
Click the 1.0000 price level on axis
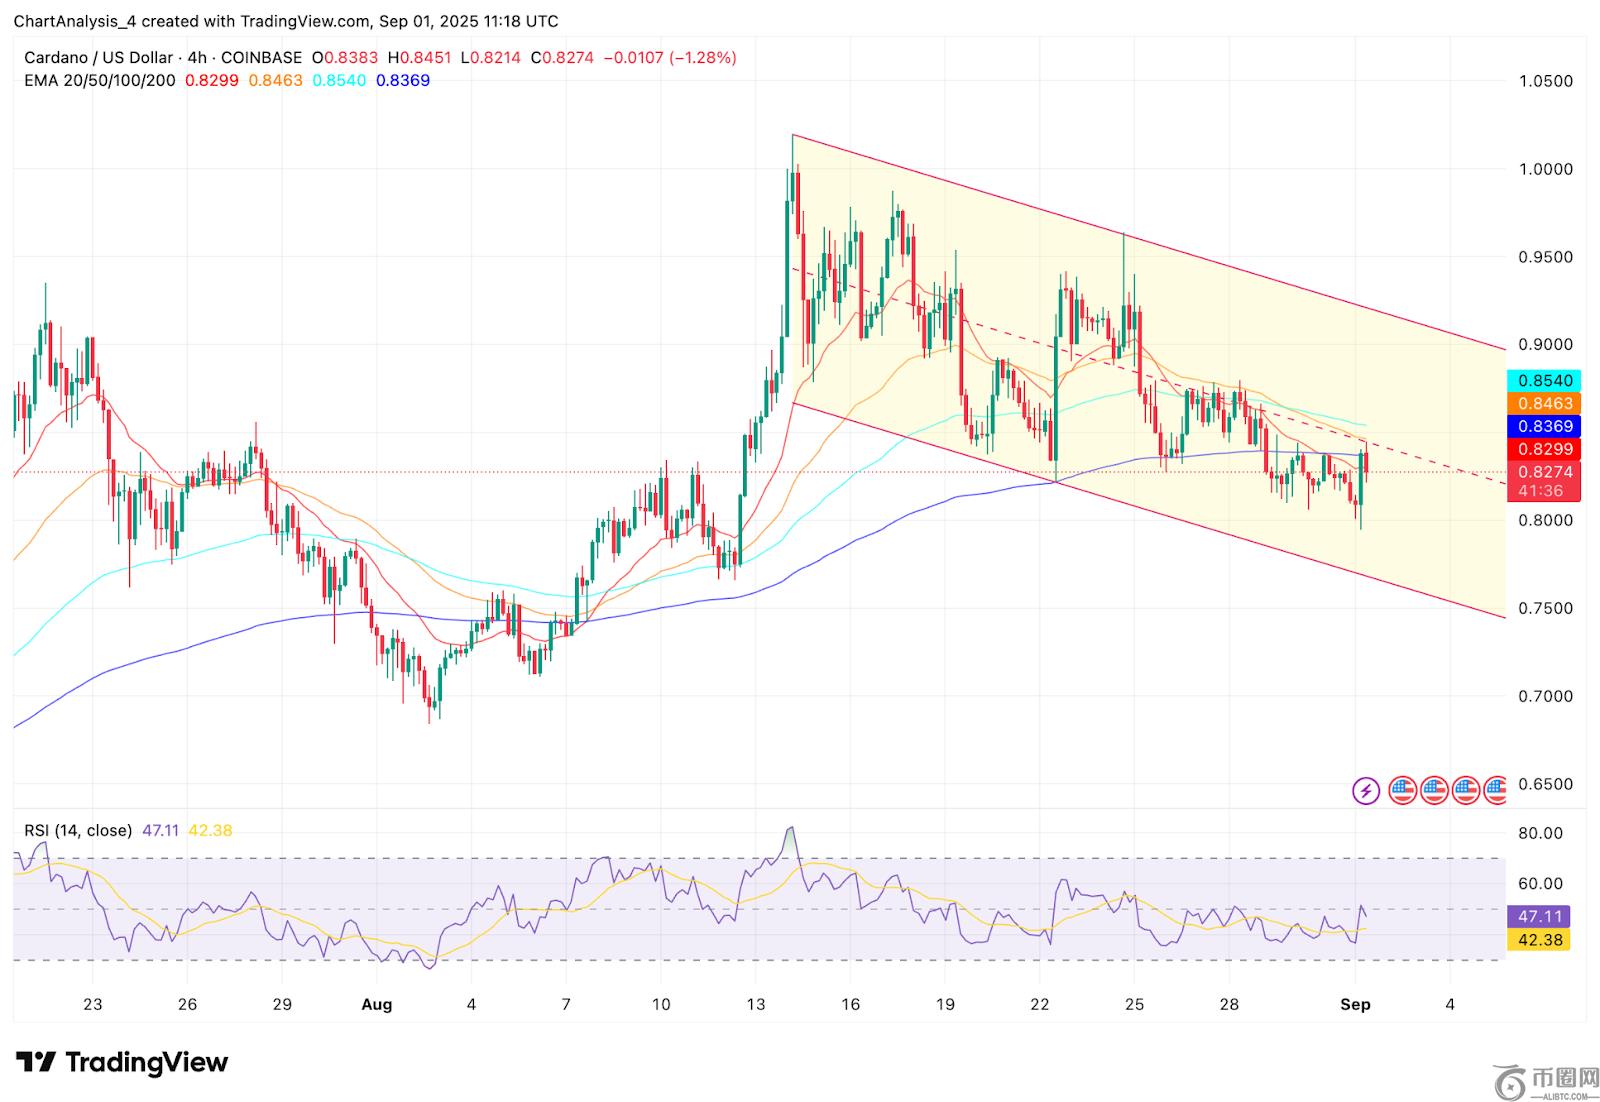click(1545, 169)
